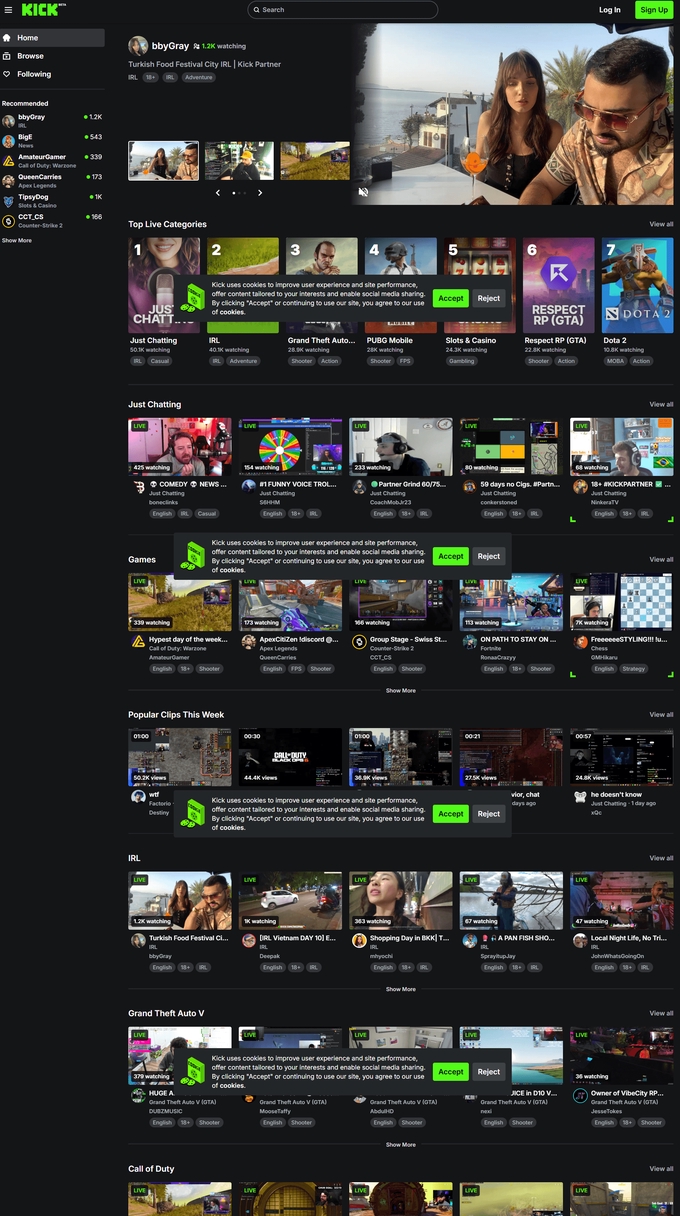The height and width of the screenshot is (1216, 680).
Task: Click View all for Just Chatting
Action: click(x=661, y=404)
